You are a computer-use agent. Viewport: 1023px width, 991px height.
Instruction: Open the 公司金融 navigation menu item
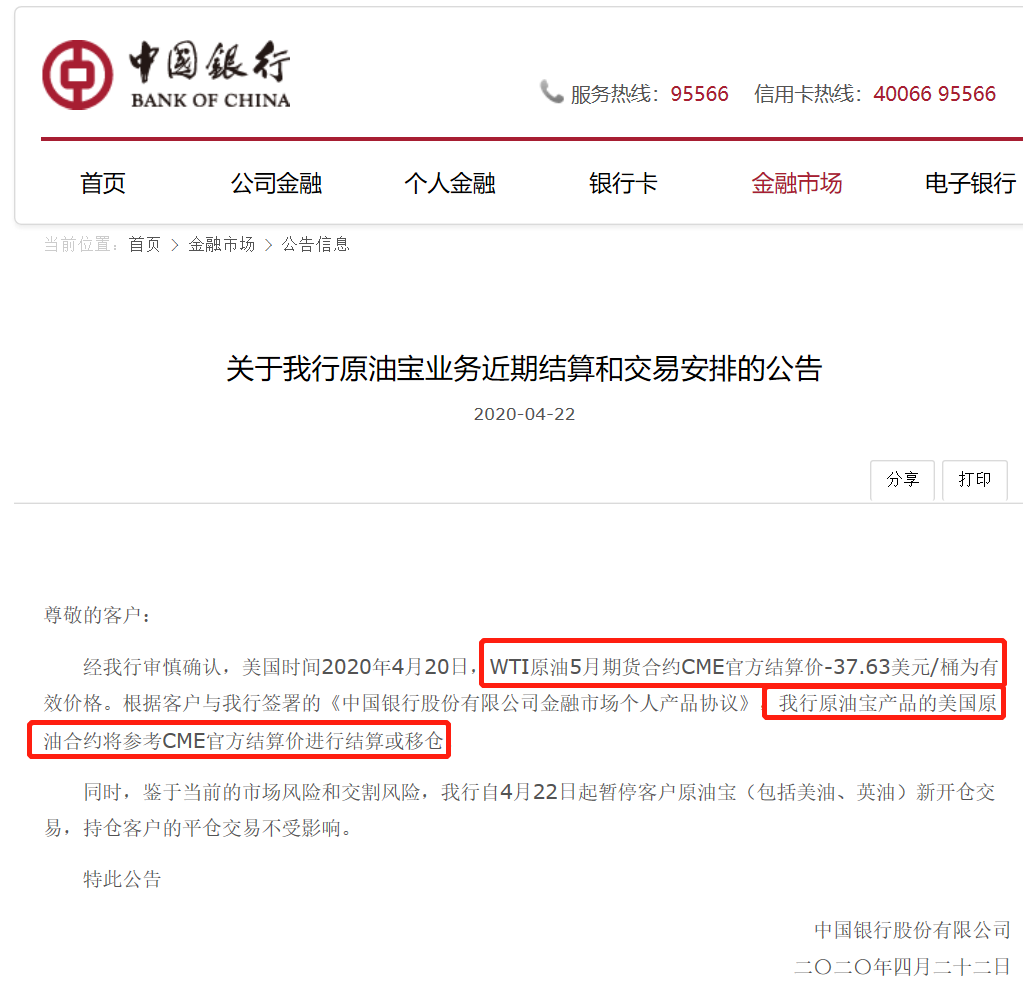276,183
